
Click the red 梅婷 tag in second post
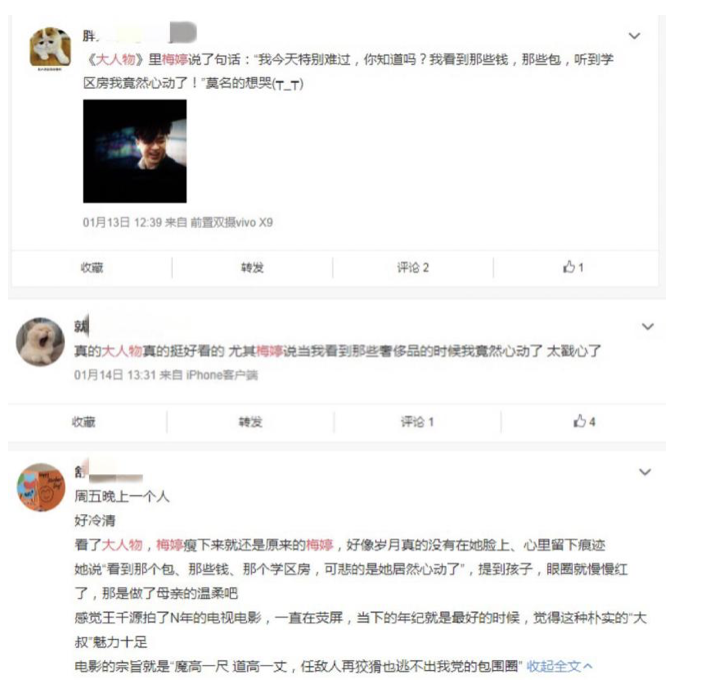269,351
